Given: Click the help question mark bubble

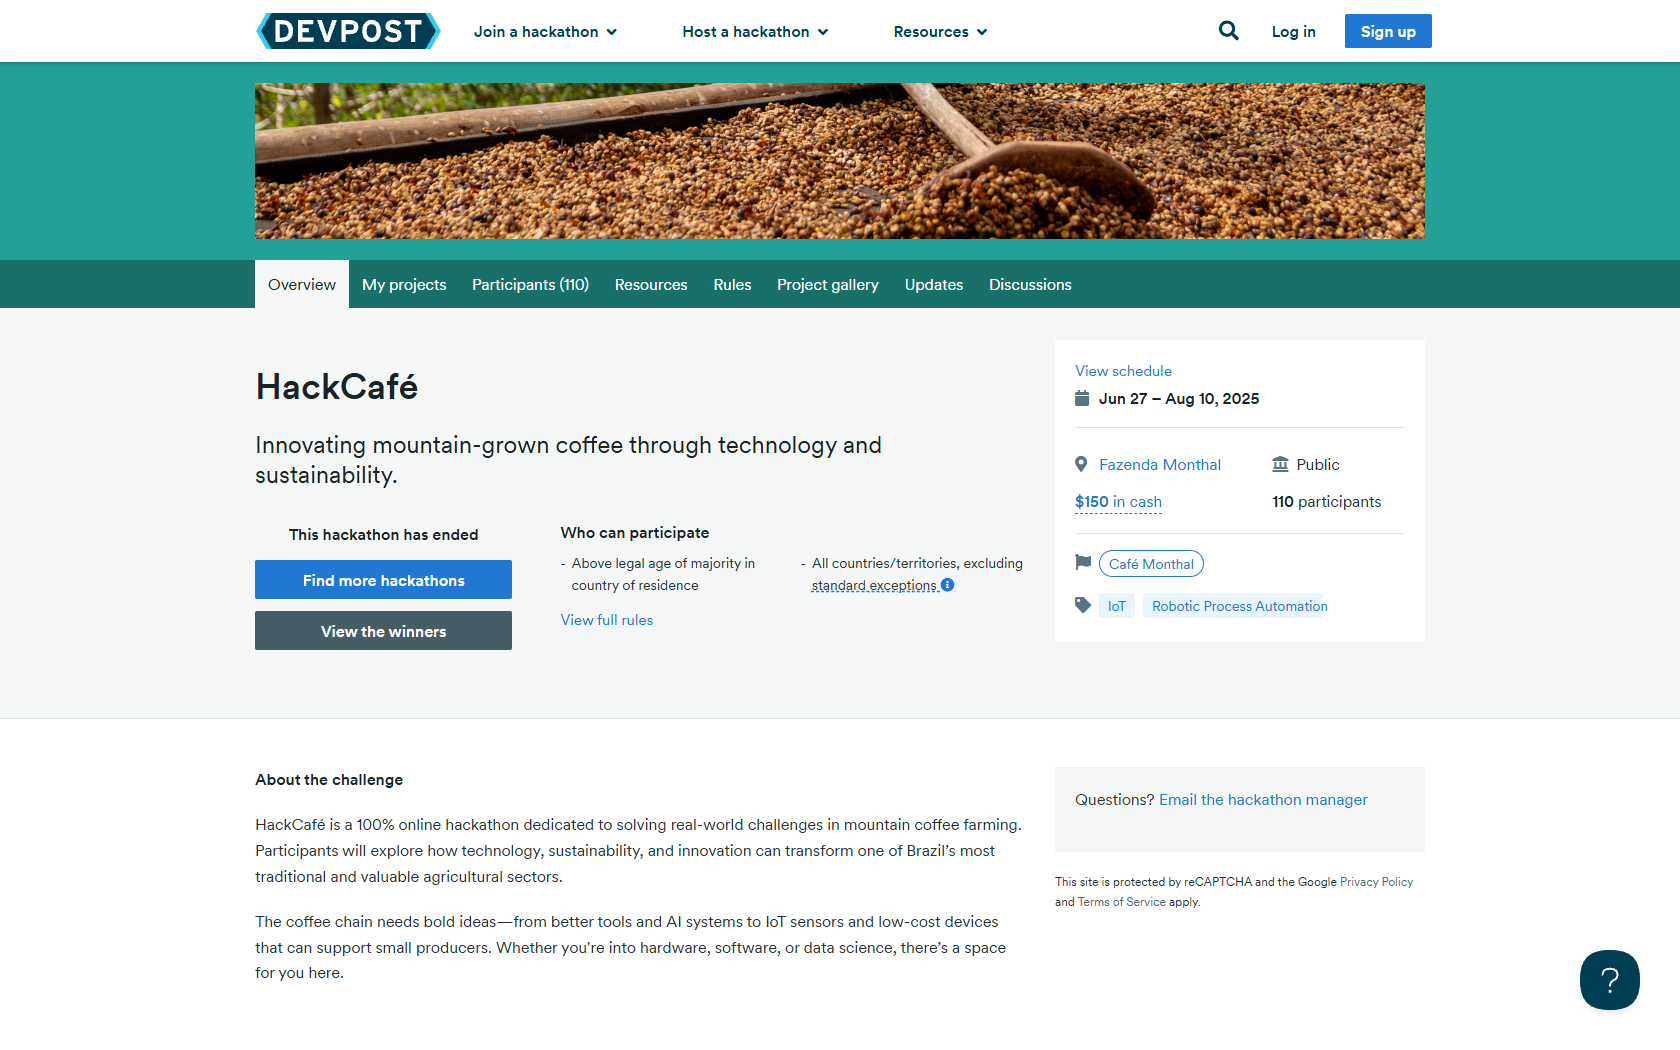Looking at the screenshot, I should click(x=1609, y=980).
